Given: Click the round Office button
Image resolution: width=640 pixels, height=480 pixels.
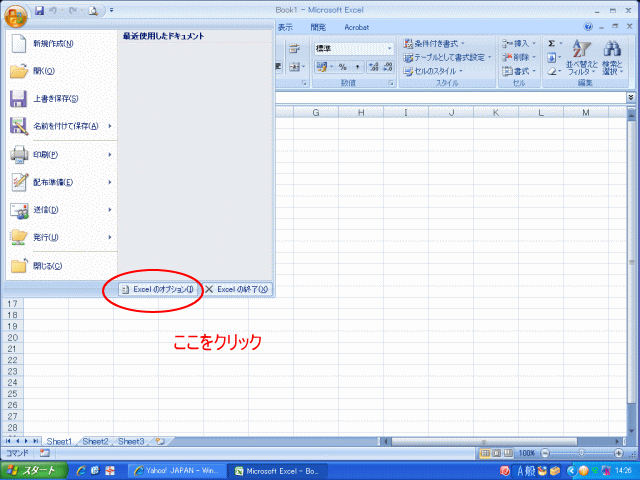Looking at the screenshot, I should pyautogui.click(x=15, y=16).
